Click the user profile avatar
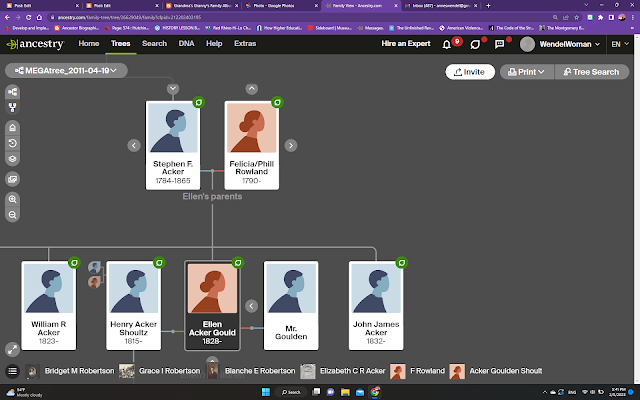 pos(527,44)
